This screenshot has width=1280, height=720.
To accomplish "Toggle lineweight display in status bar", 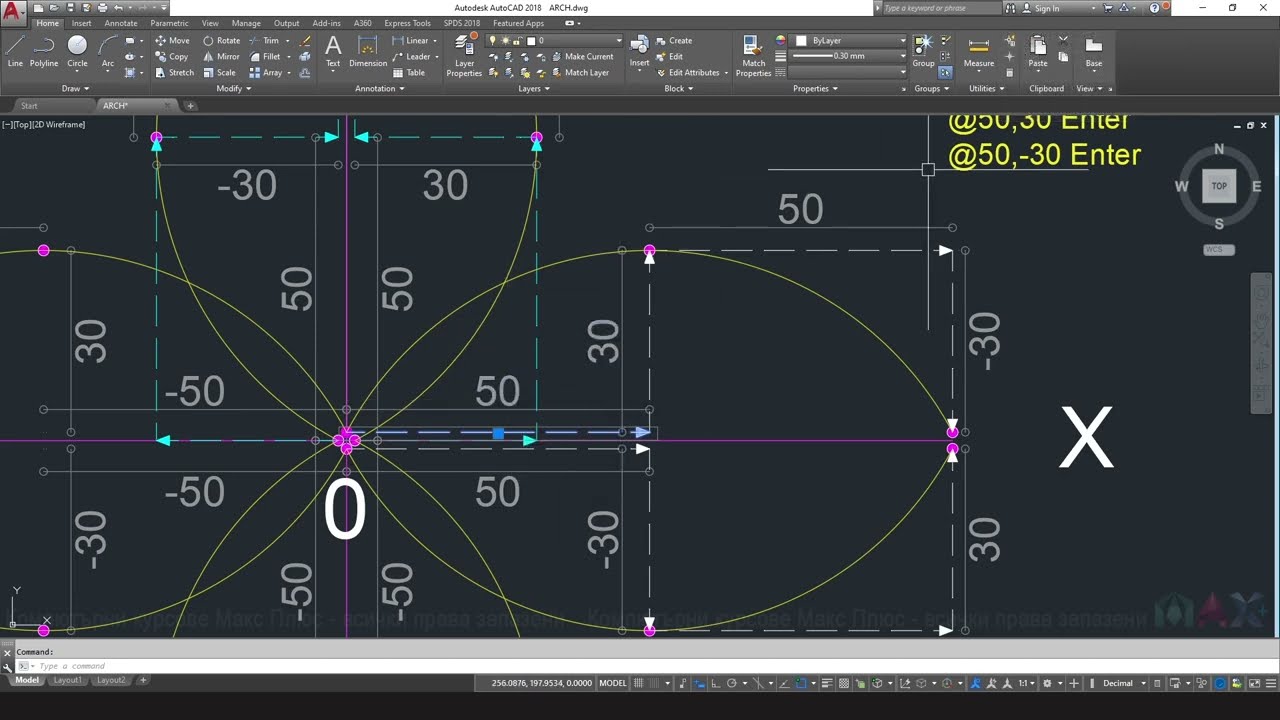I will (829, 683).
